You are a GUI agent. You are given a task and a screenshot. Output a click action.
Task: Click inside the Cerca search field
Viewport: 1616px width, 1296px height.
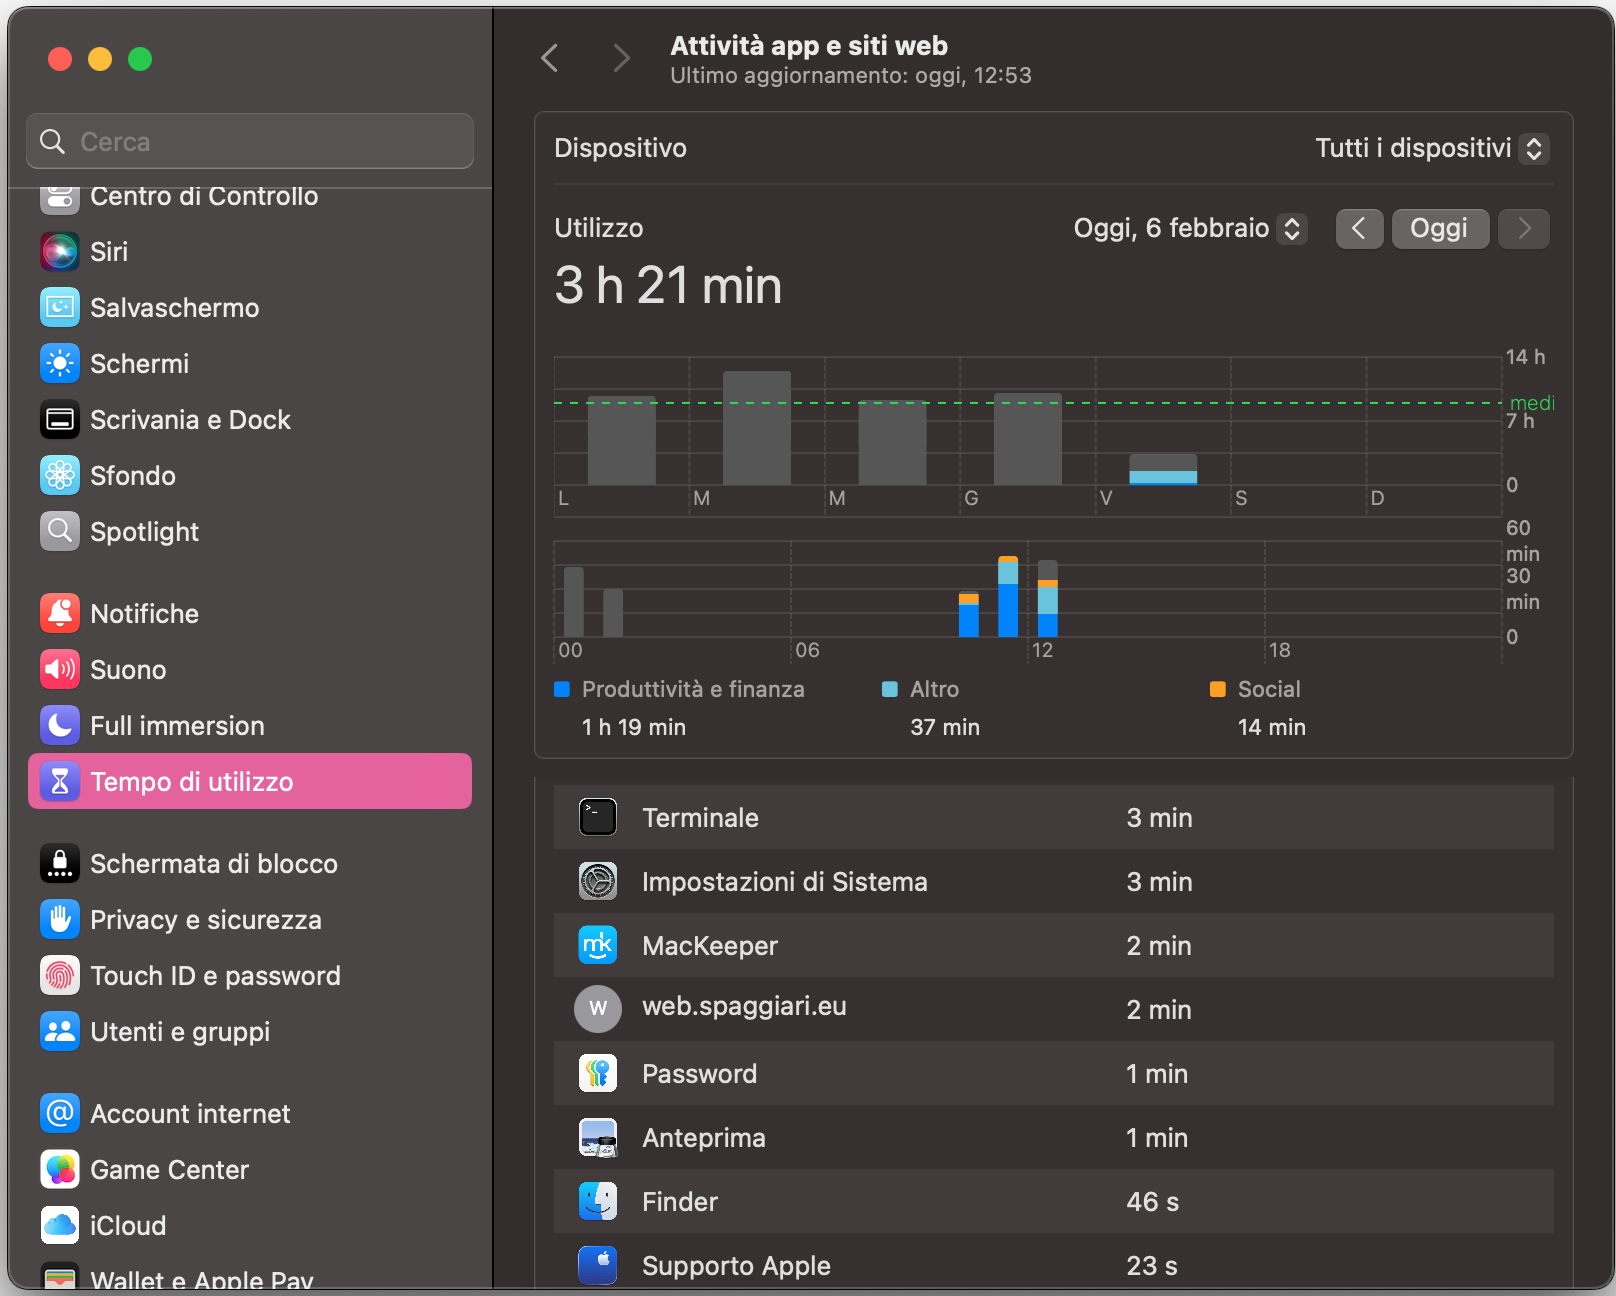tap(250, 141)
